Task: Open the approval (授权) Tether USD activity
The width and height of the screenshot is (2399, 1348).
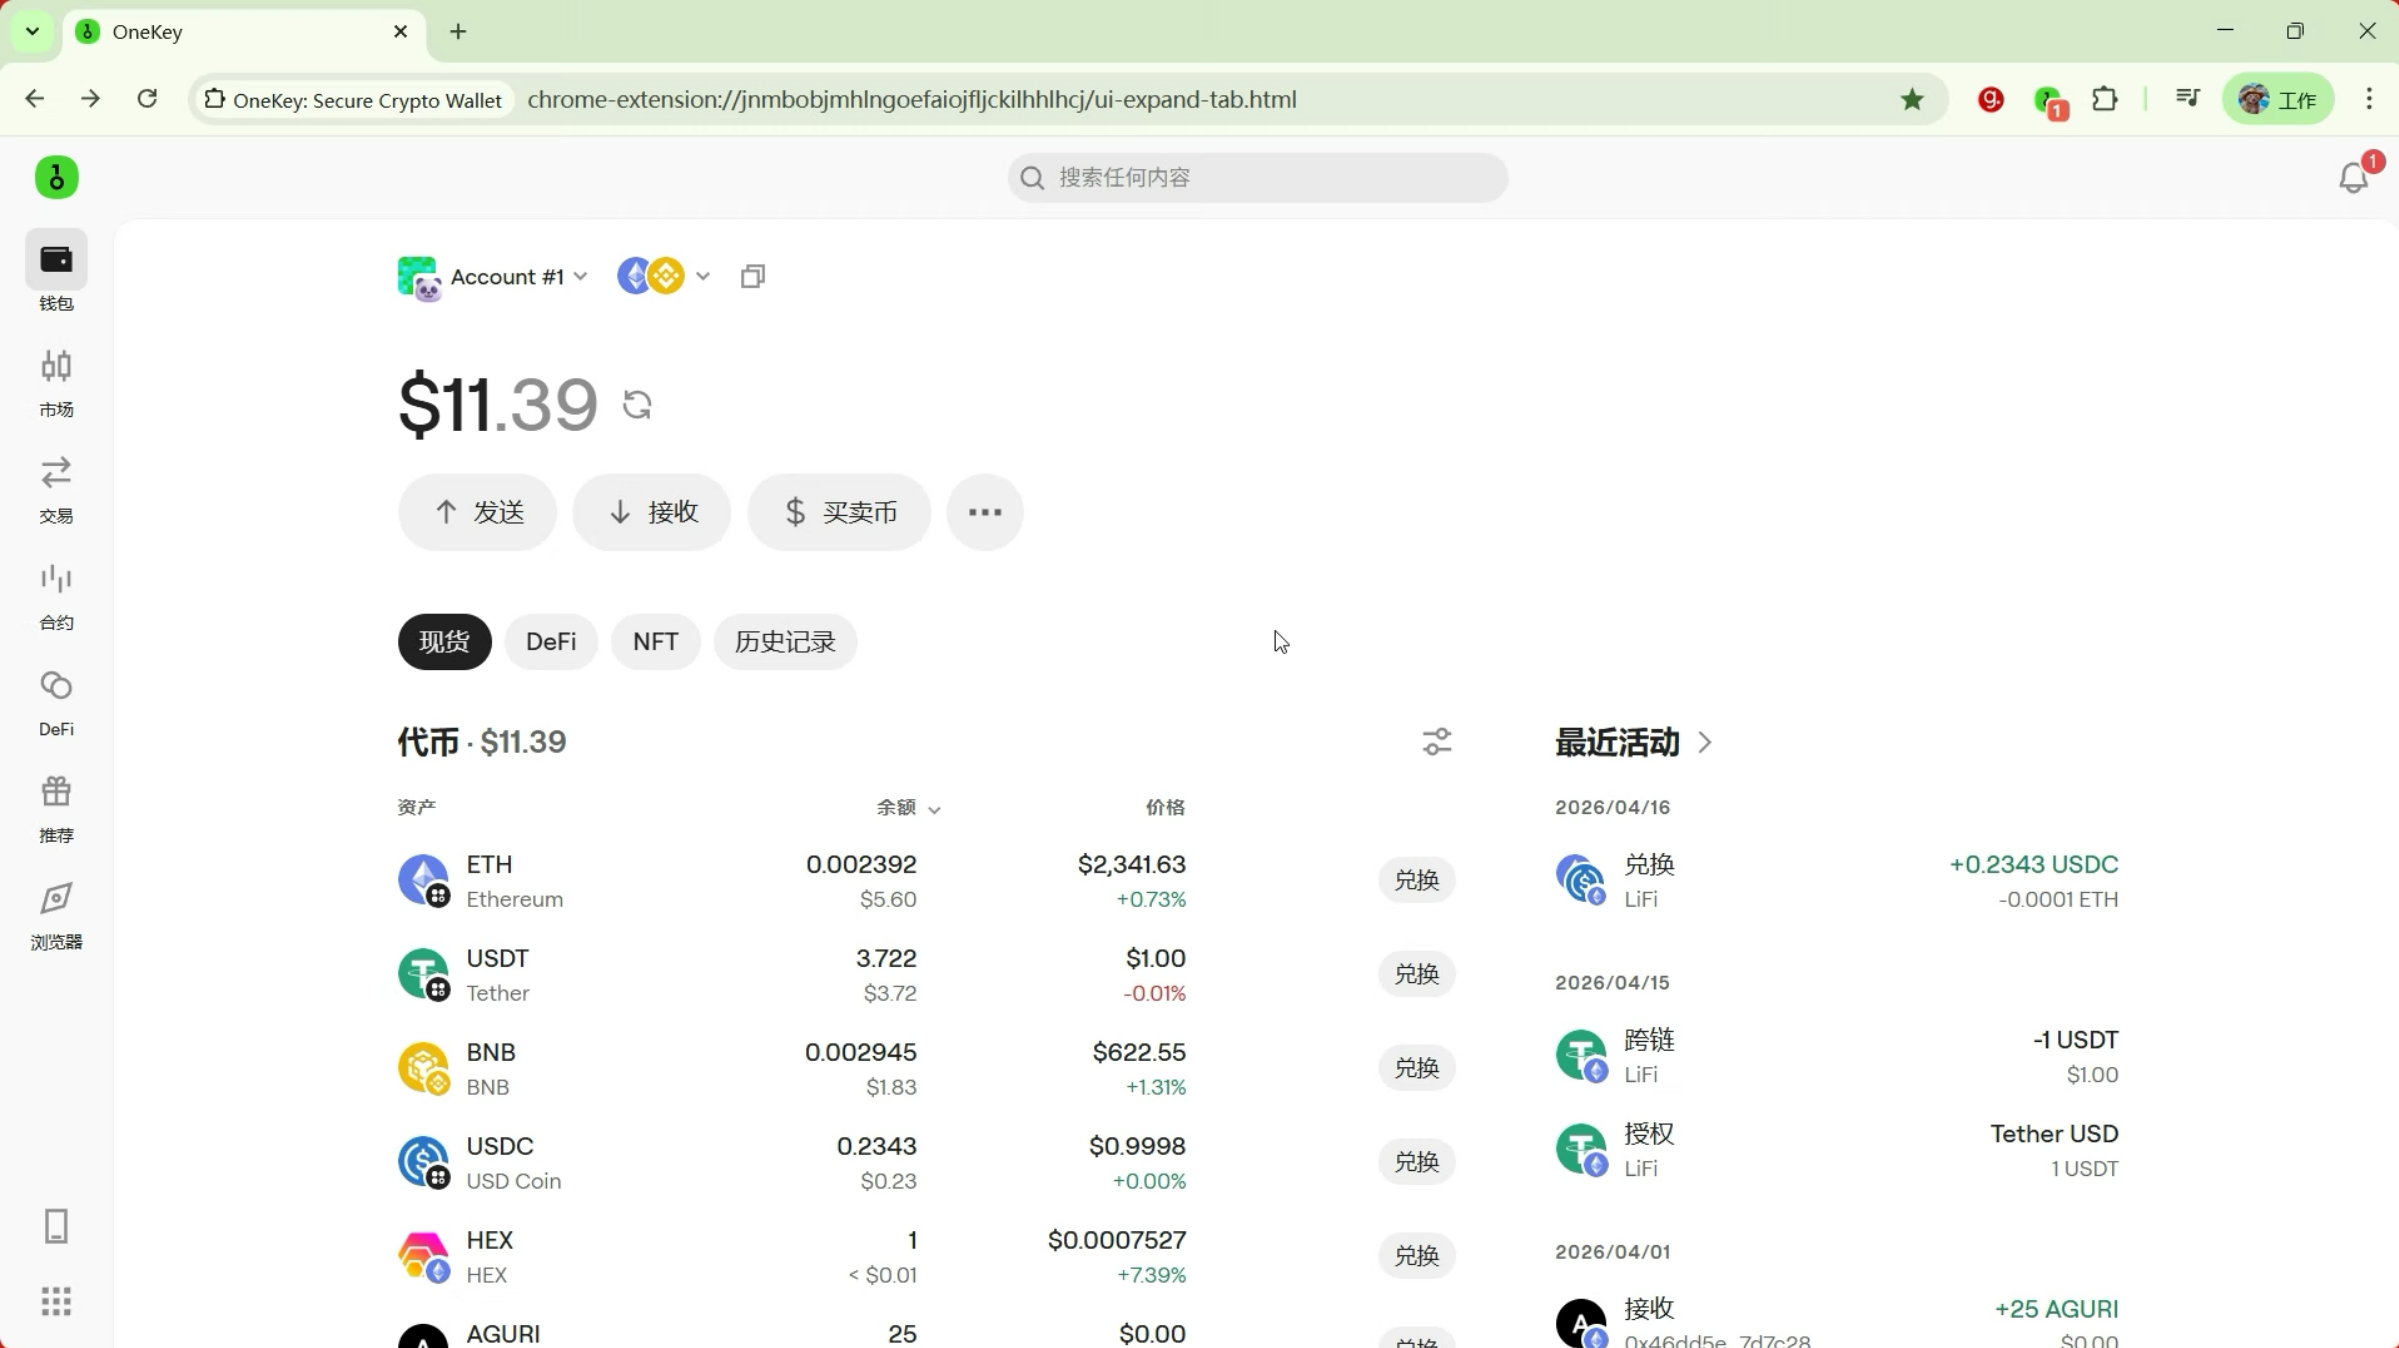Action: [x=1837, y=1150]
